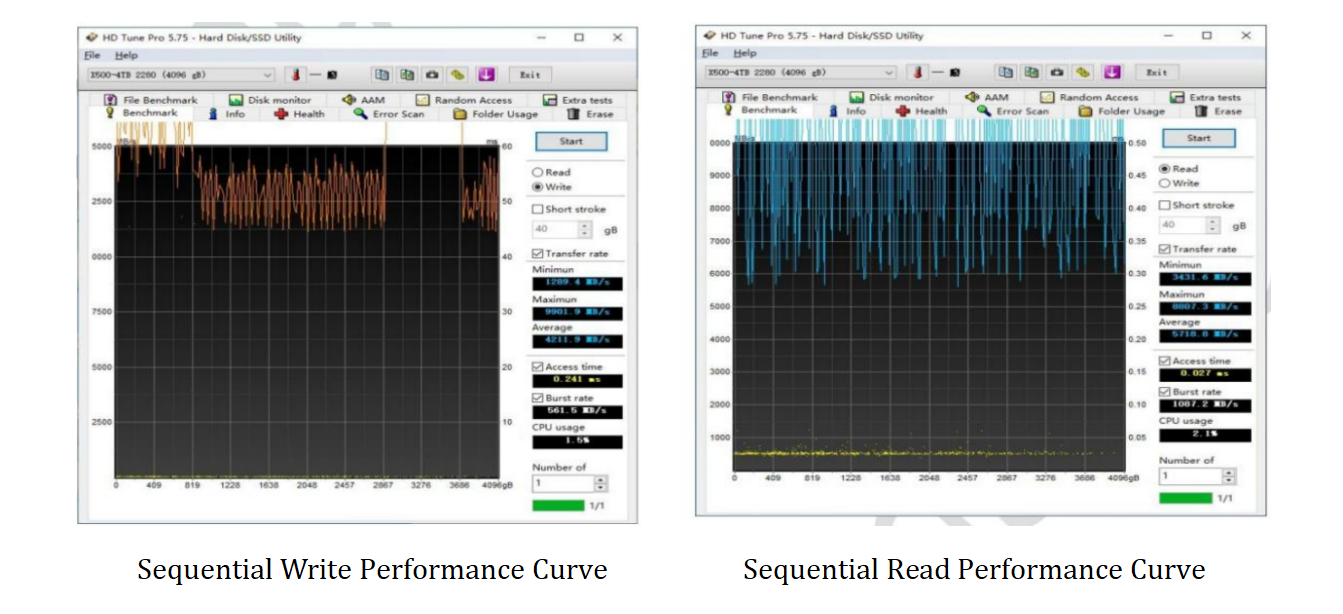Toggle Burst rate checkbox in read window
Viewport: 1343px width, 614px height.
[1164, 392]
